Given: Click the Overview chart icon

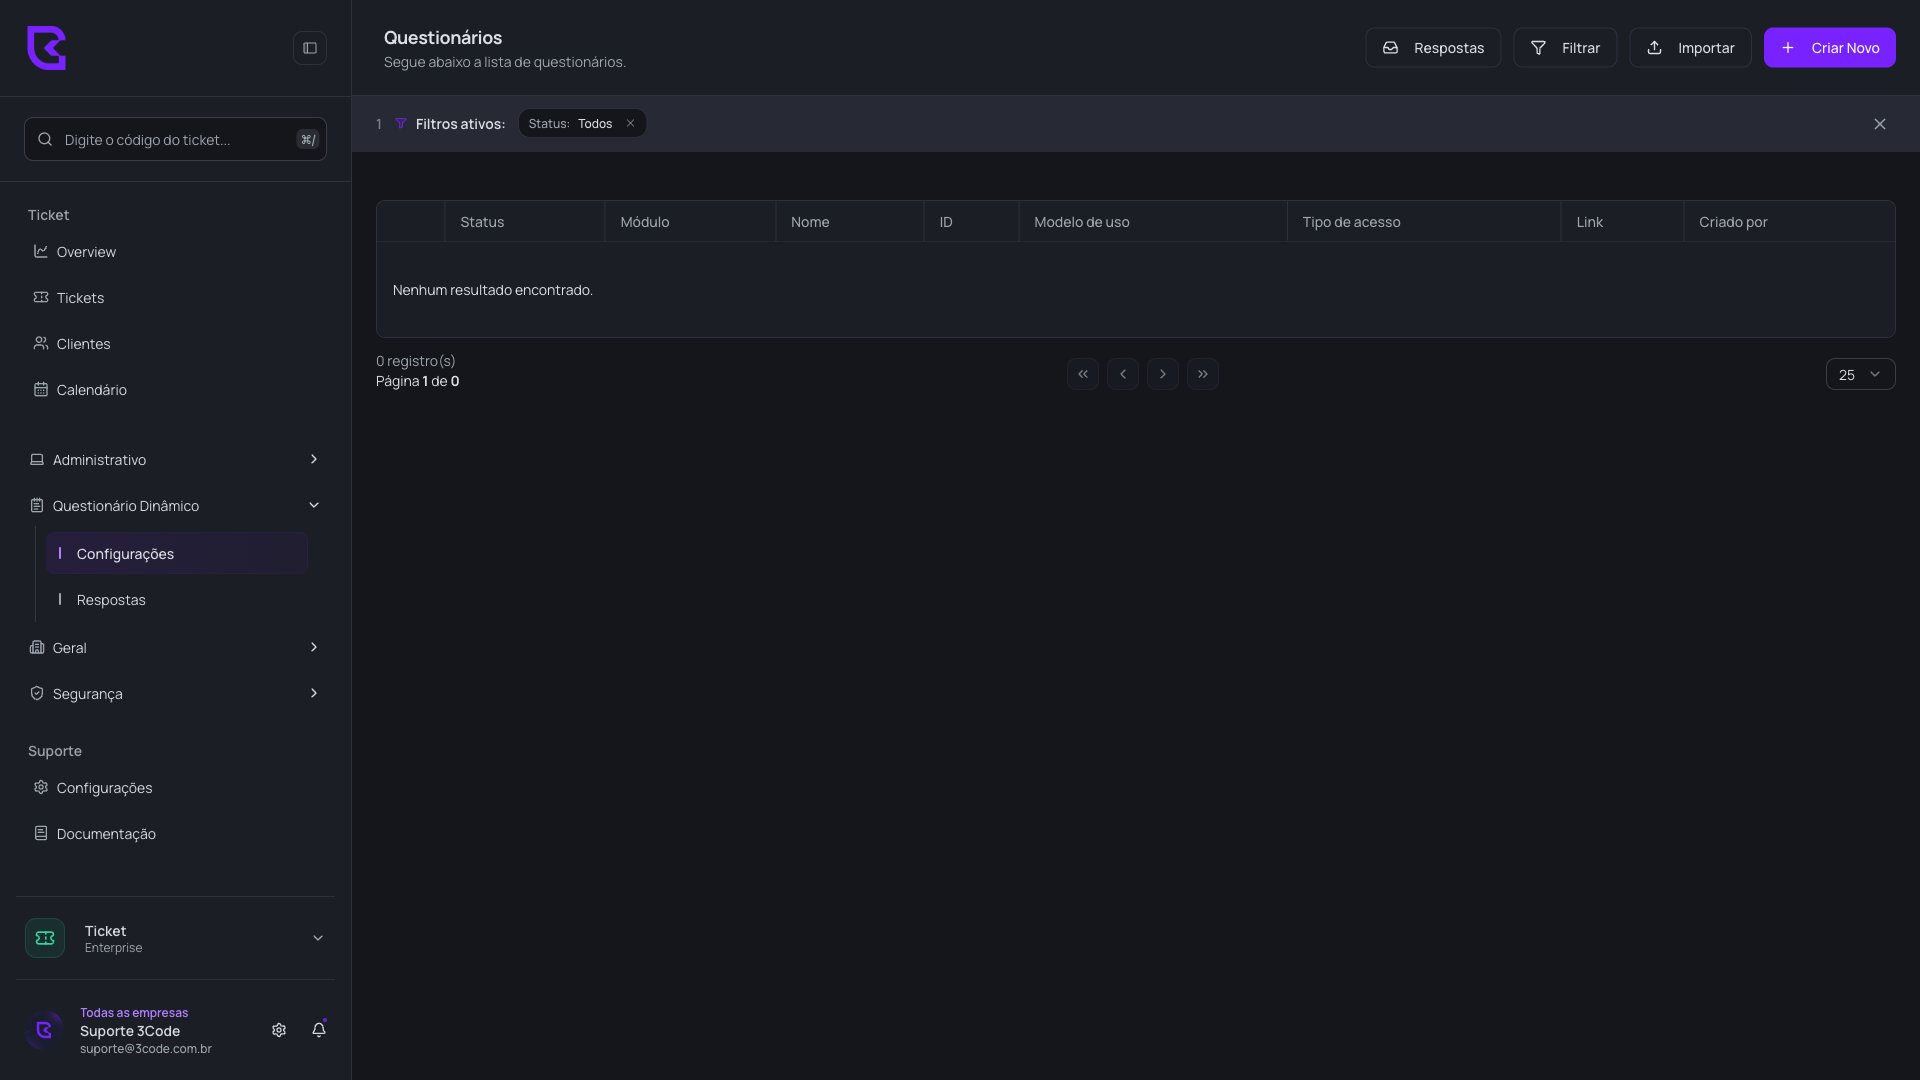Looking at the screenshot, I should 41,251.
